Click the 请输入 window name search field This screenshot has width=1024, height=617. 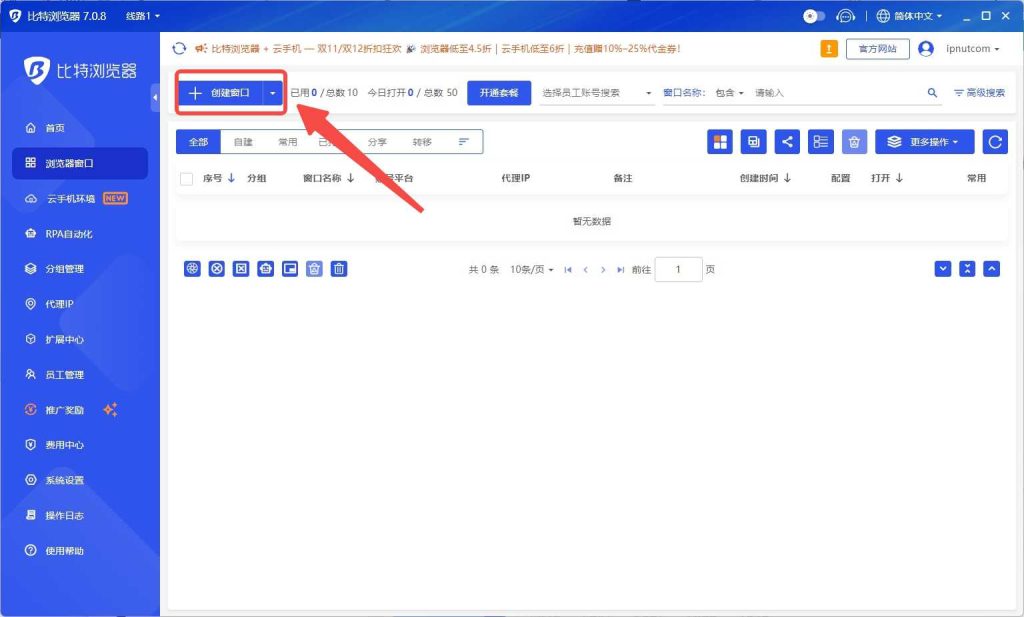[x=835, y=93]
